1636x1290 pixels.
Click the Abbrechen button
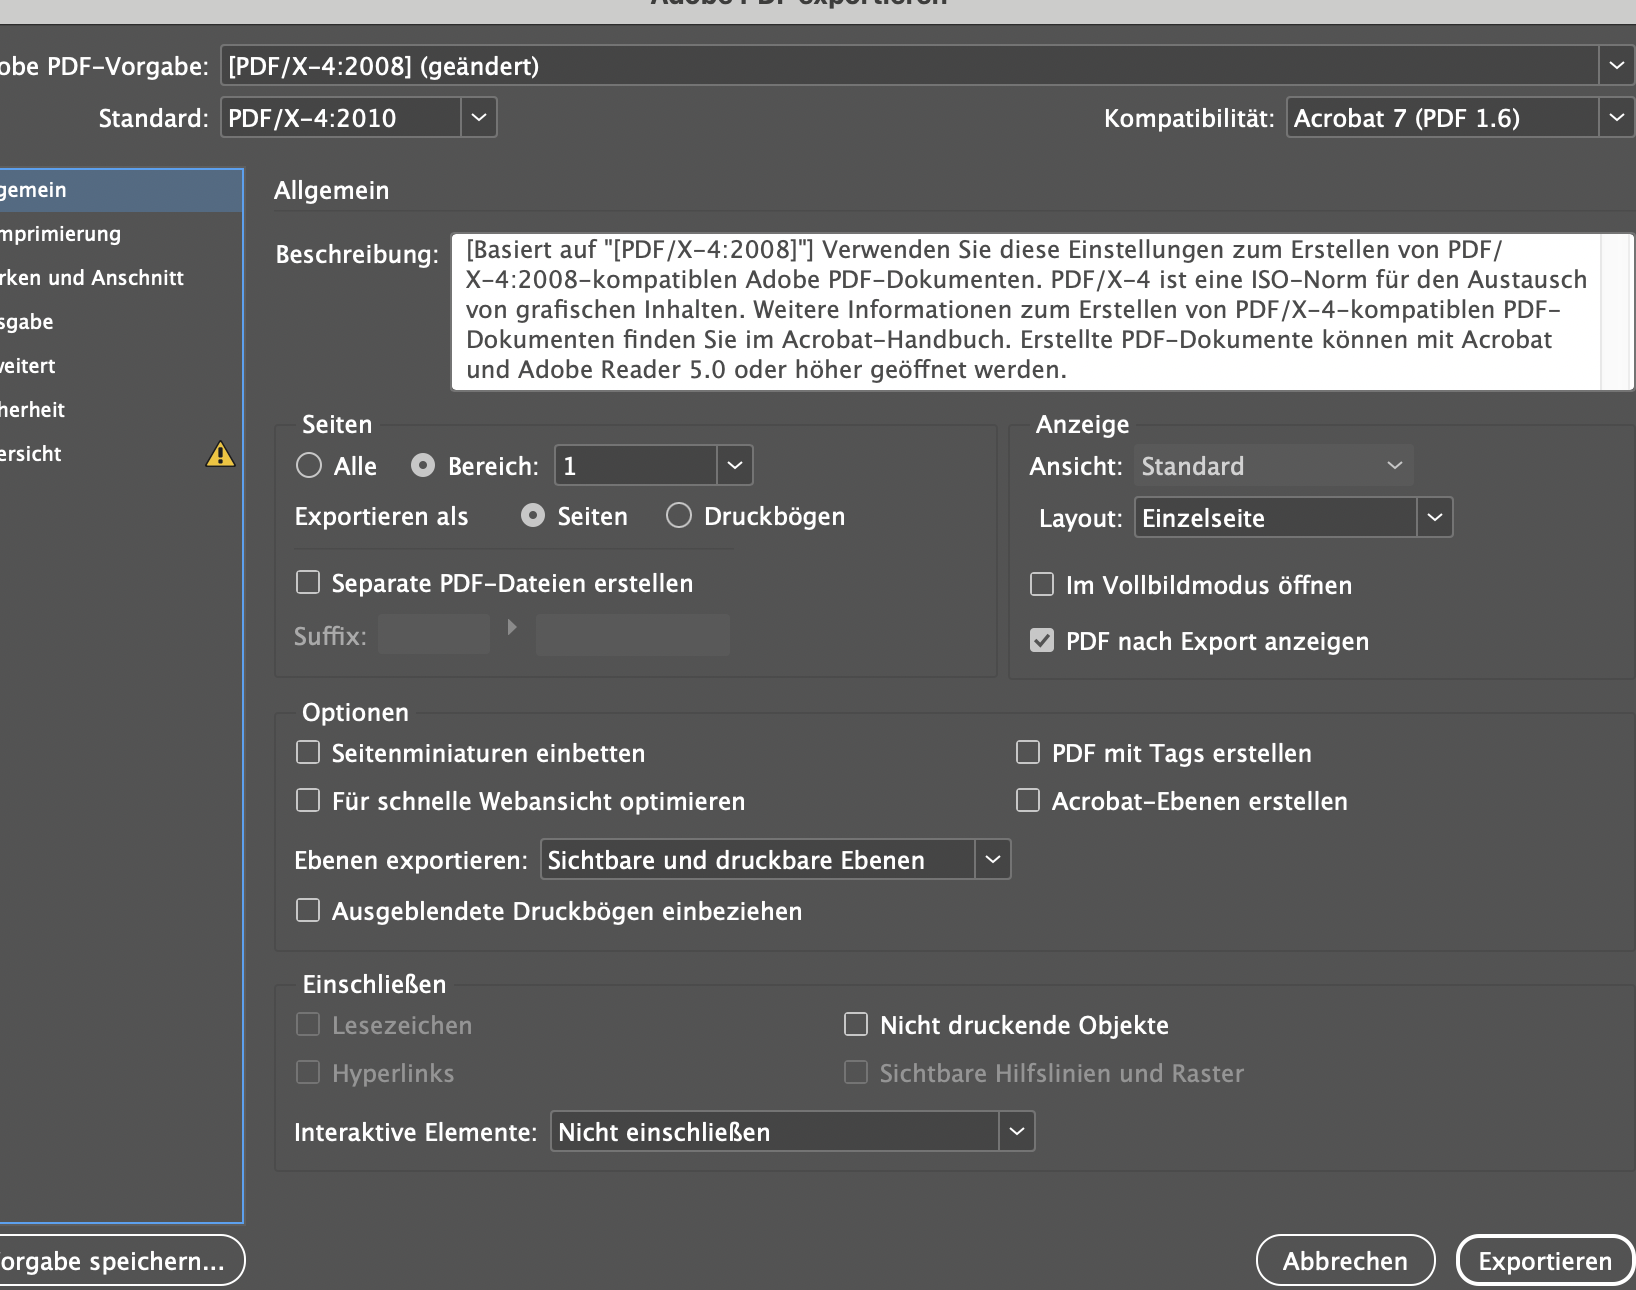pos(1345,1261)
